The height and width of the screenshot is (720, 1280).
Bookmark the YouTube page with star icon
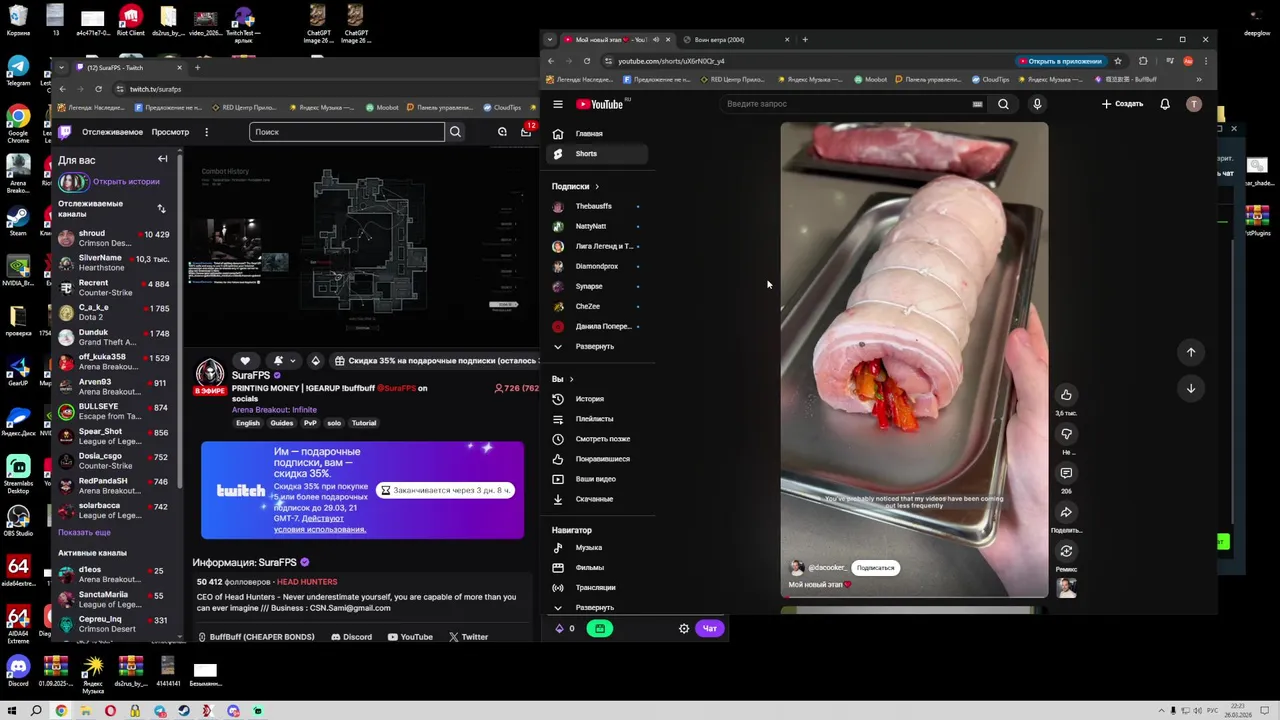point(1118,61)
